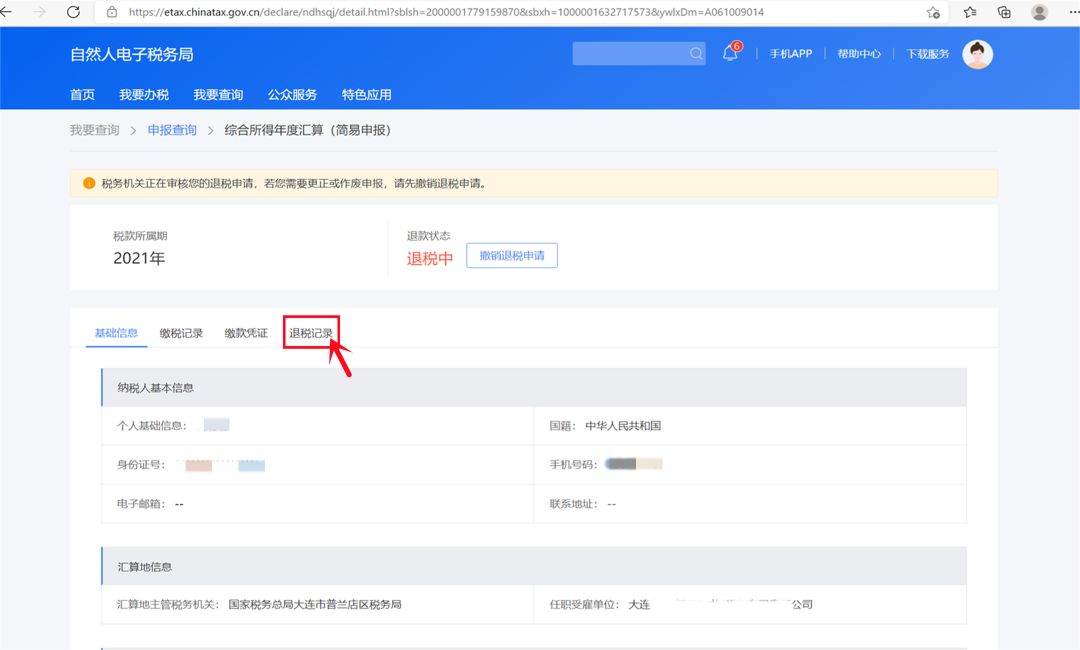Open the 申报查询 breadcrumb link
Viewport: 1080px width, 650px height.
(170, 130)
